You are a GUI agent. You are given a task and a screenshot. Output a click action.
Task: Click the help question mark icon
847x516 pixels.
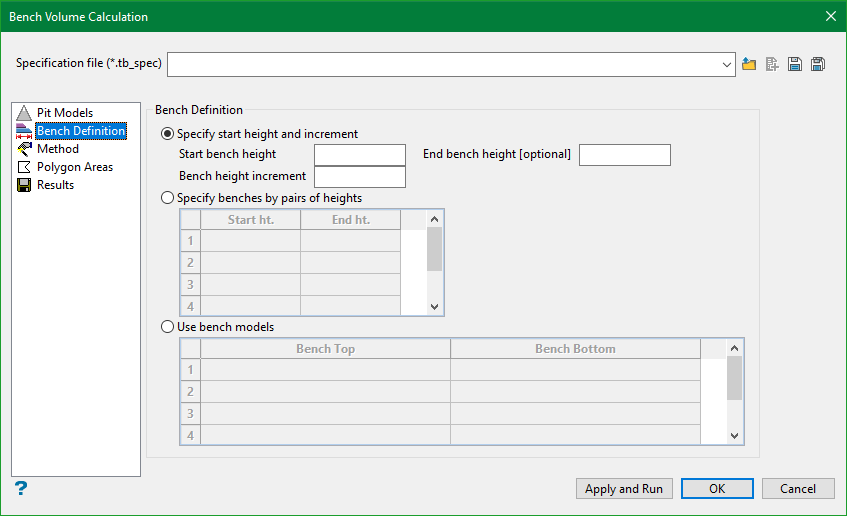coord(20,488)
